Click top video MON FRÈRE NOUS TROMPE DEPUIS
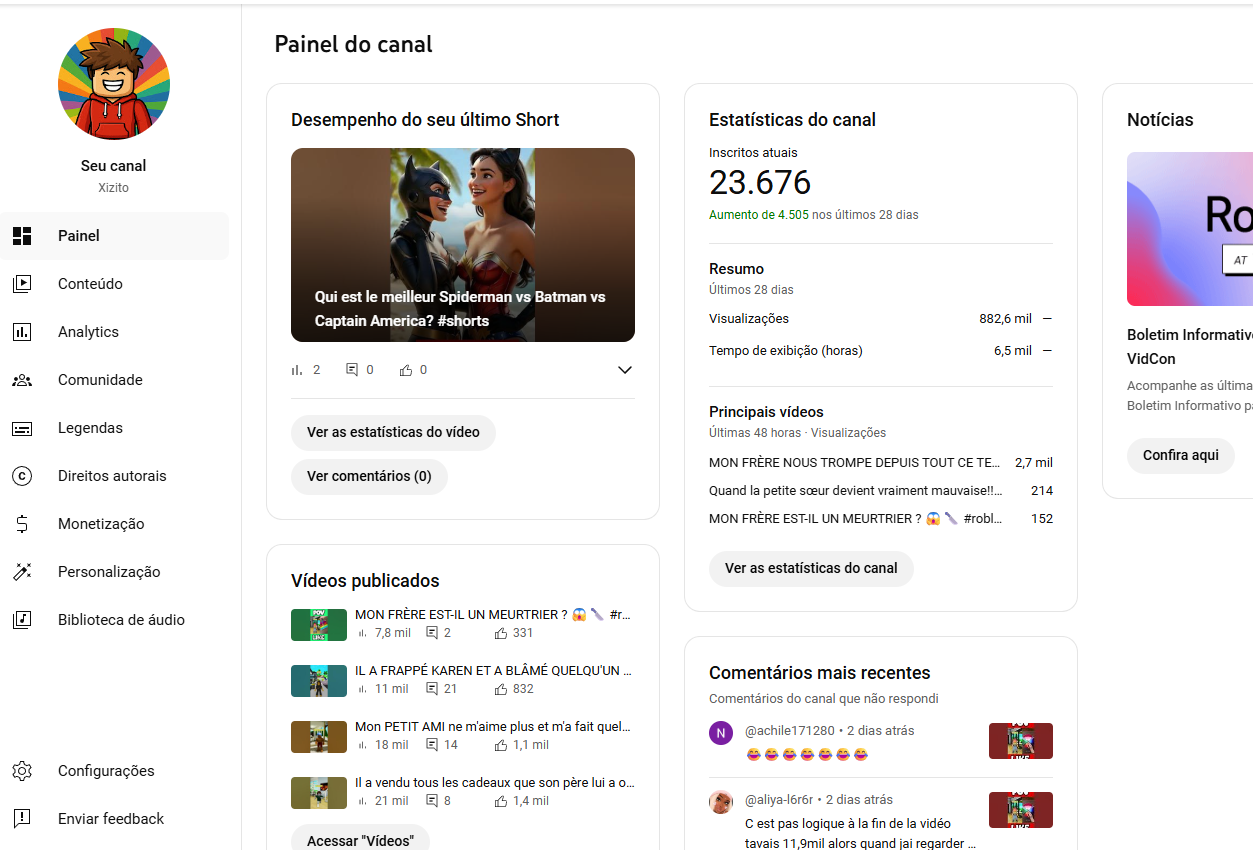 pos(855,463)
